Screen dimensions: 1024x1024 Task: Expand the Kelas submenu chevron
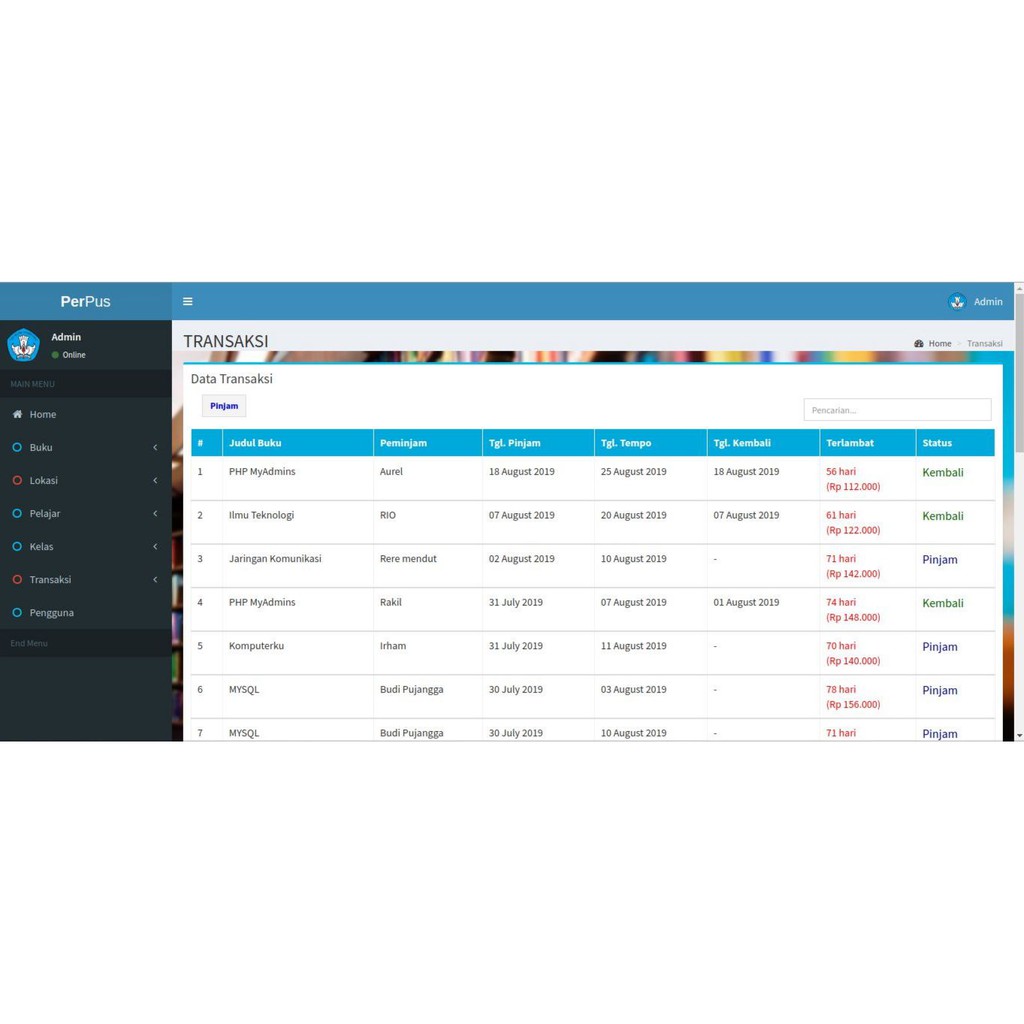click(x=155, y=546)
